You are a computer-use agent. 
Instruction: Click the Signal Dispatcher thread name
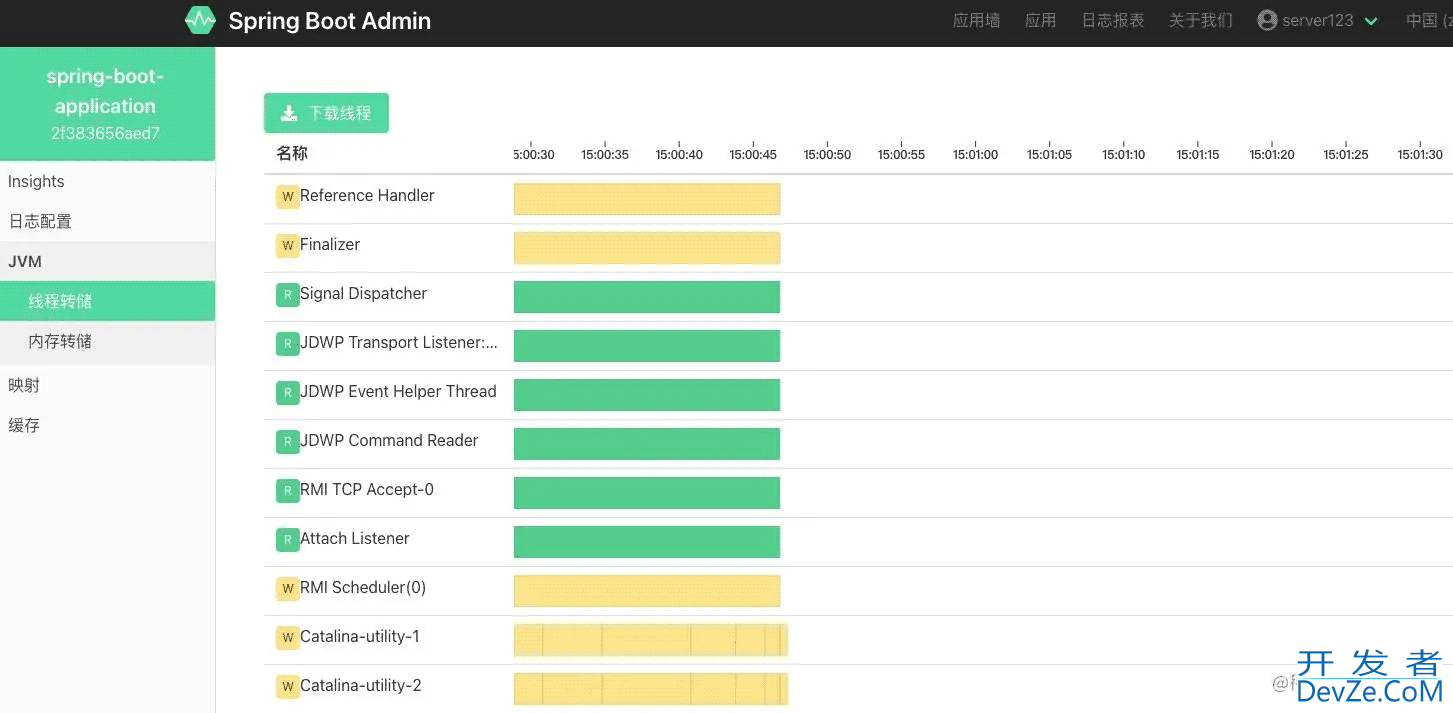[x=363, y=294]
